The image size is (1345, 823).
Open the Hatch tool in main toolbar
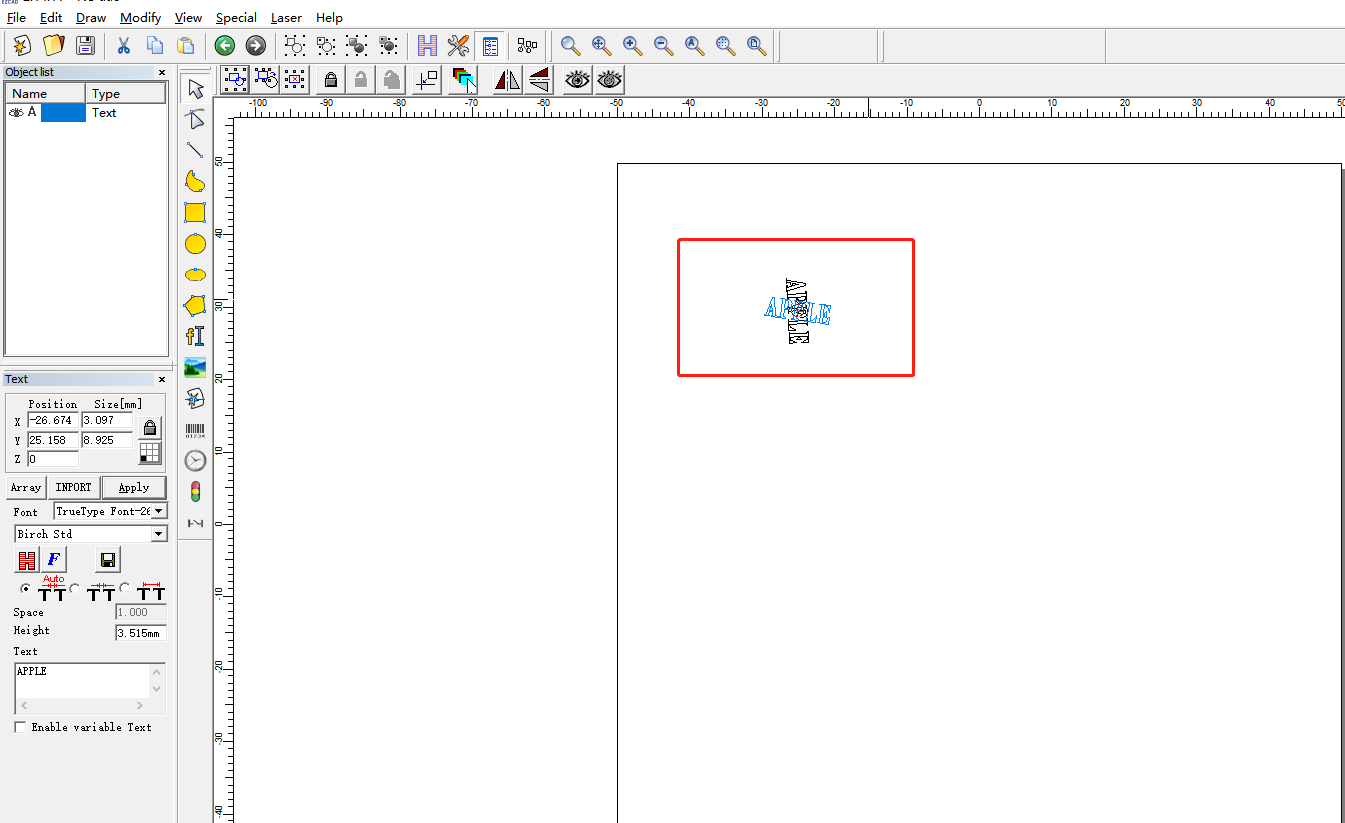(428, 45)
